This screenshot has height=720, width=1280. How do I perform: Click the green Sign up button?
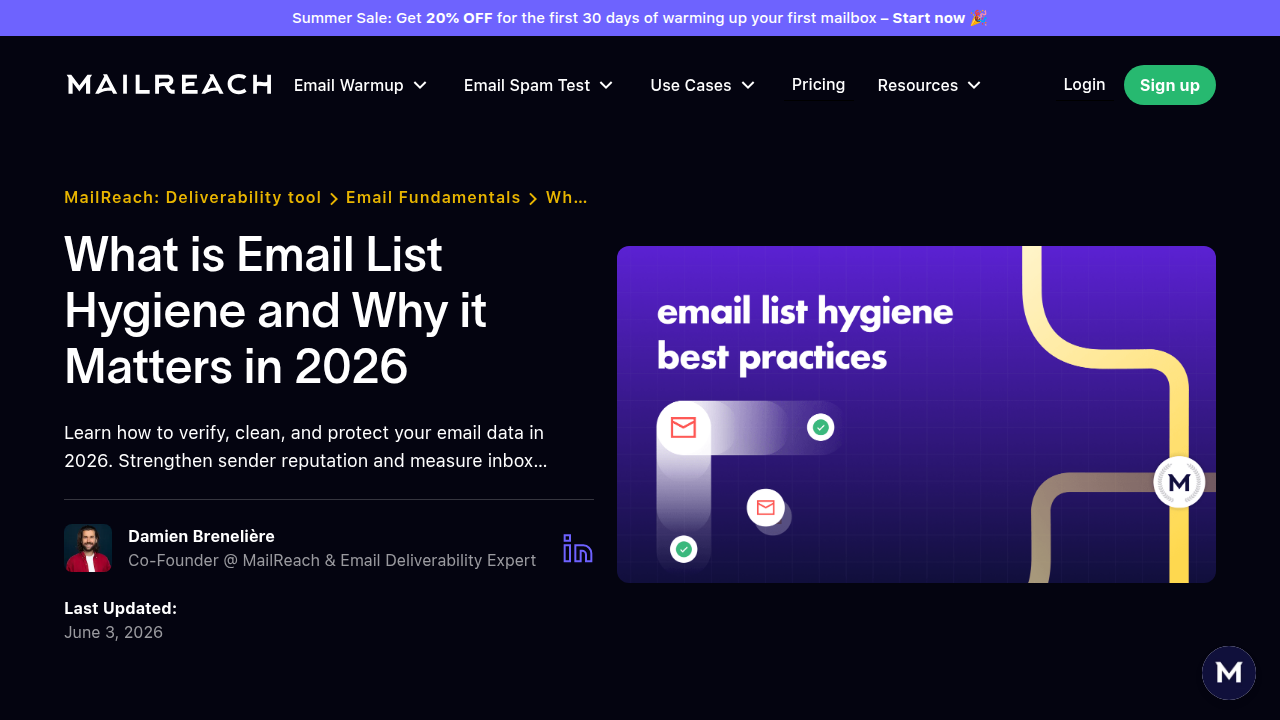click(x=1170, y=85)
